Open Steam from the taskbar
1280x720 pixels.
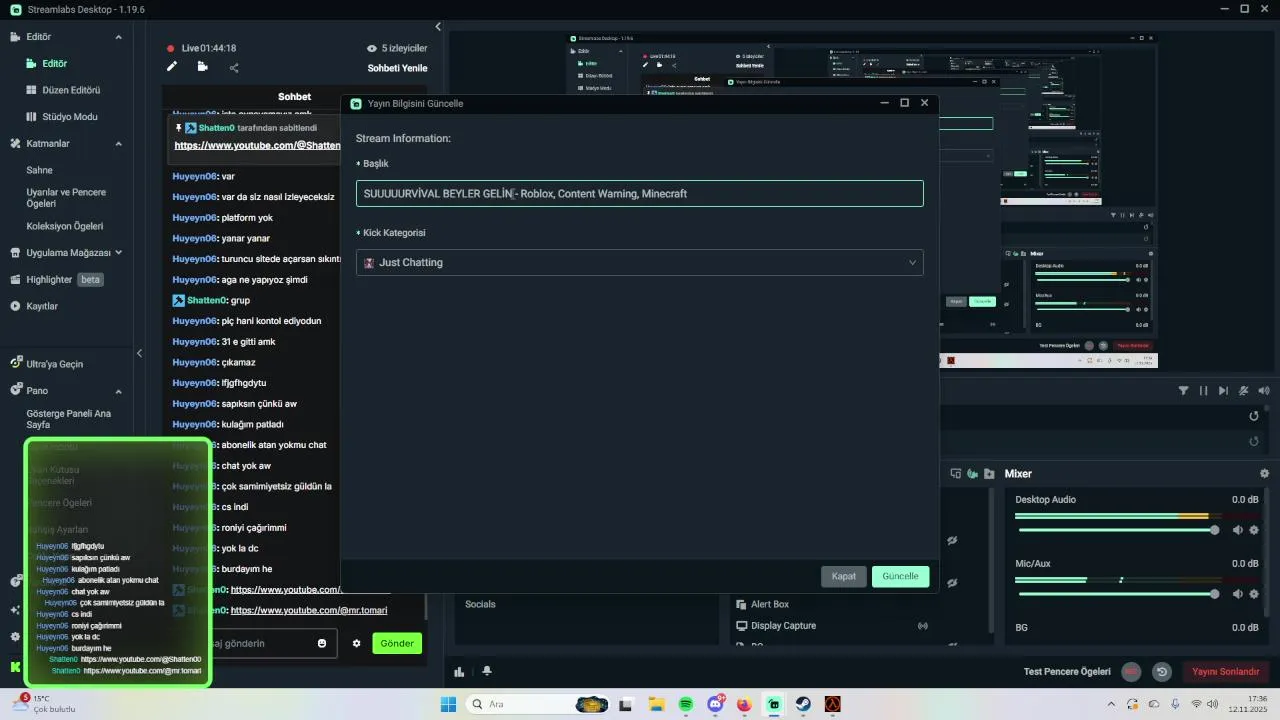803,704
